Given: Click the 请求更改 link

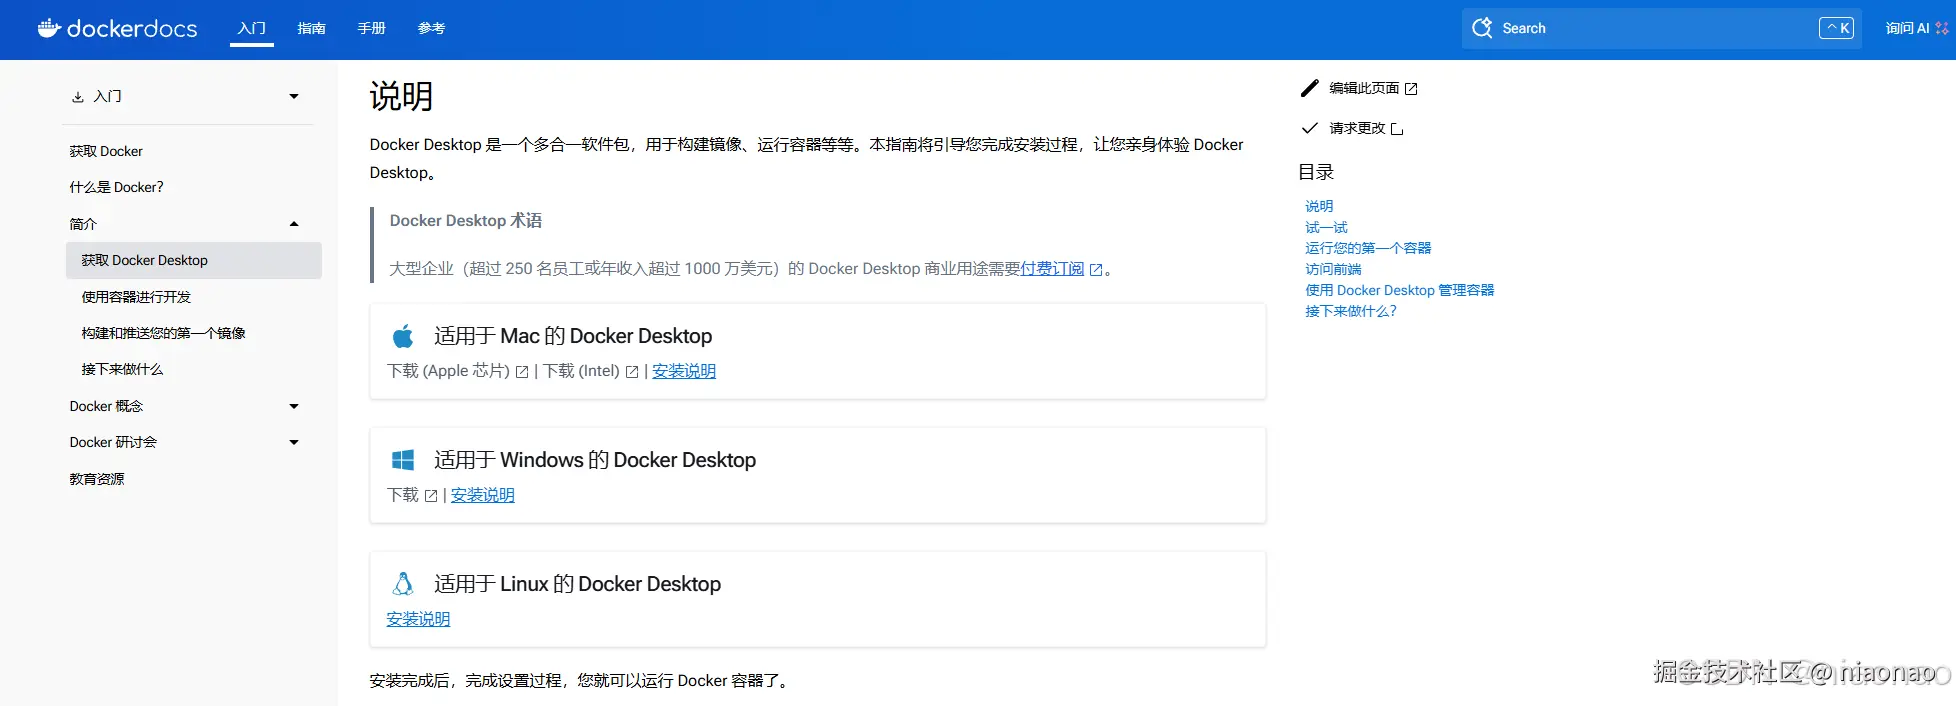Looking at the screenshot, I should point(1357,128).
